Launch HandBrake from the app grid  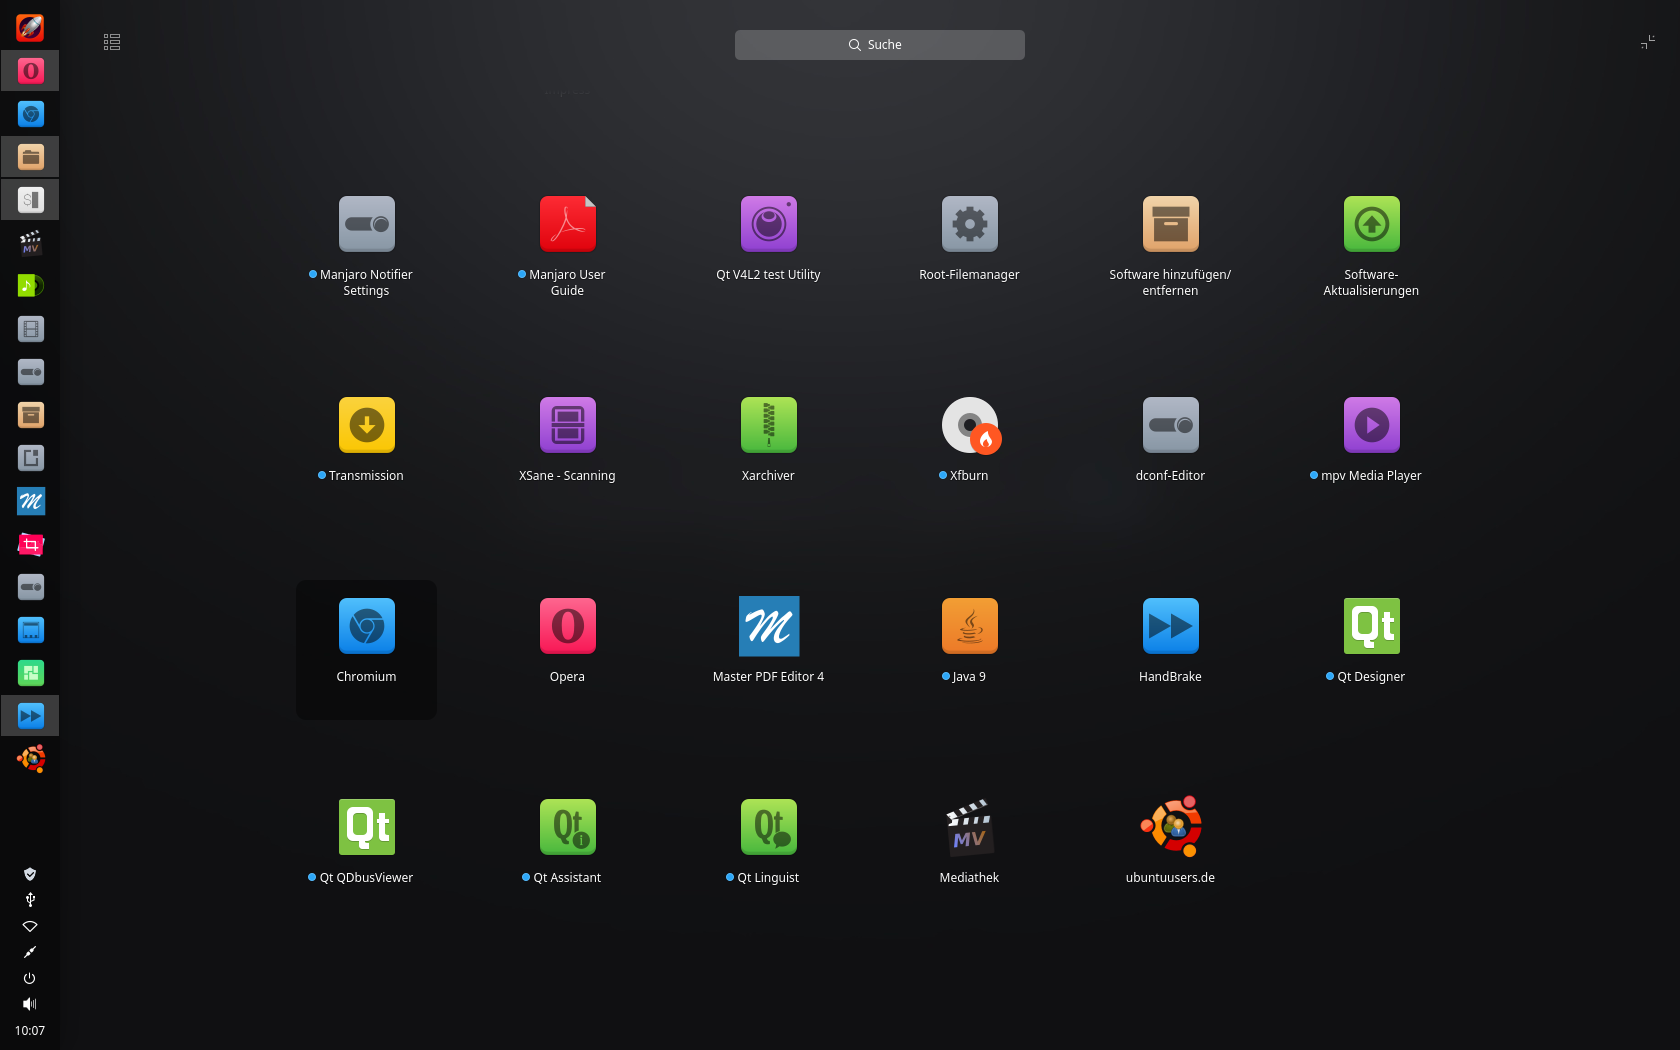(x=1170, y=627)
